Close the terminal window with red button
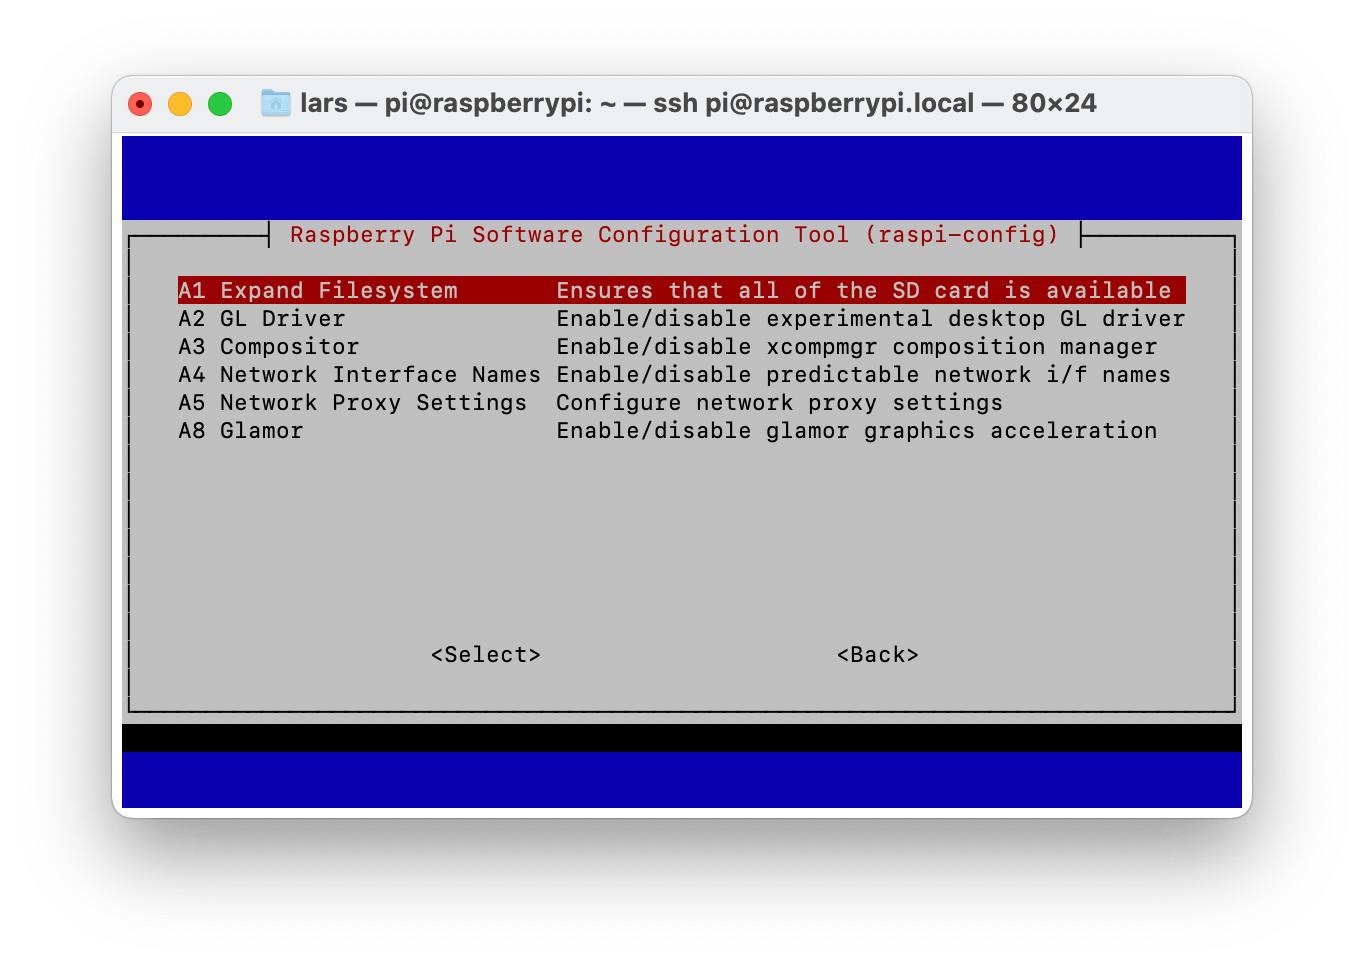 click(140, 103)
